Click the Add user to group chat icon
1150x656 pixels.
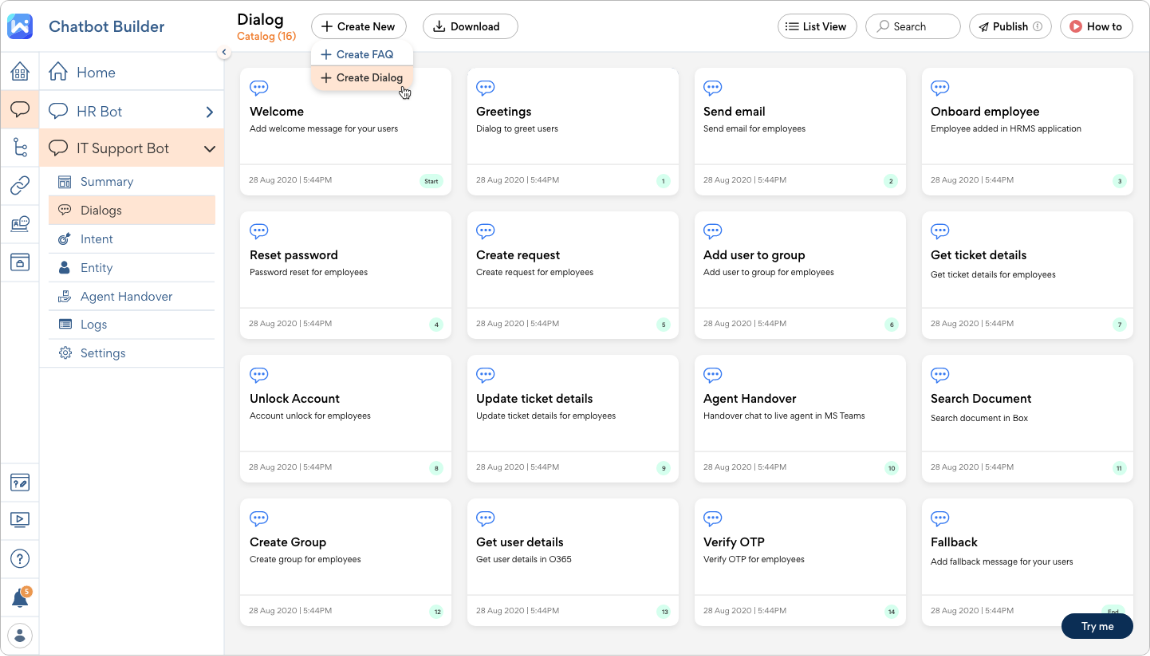pyautogui.click(x=713, y=231)
